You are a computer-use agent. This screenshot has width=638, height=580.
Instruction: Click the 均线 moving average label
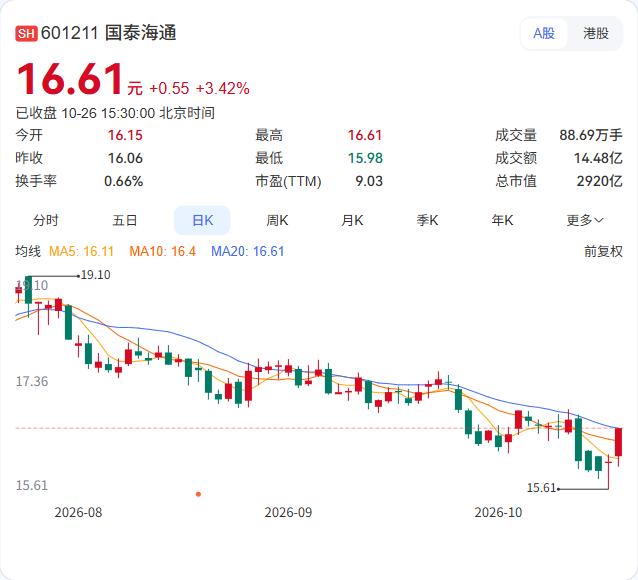point(28,251)
